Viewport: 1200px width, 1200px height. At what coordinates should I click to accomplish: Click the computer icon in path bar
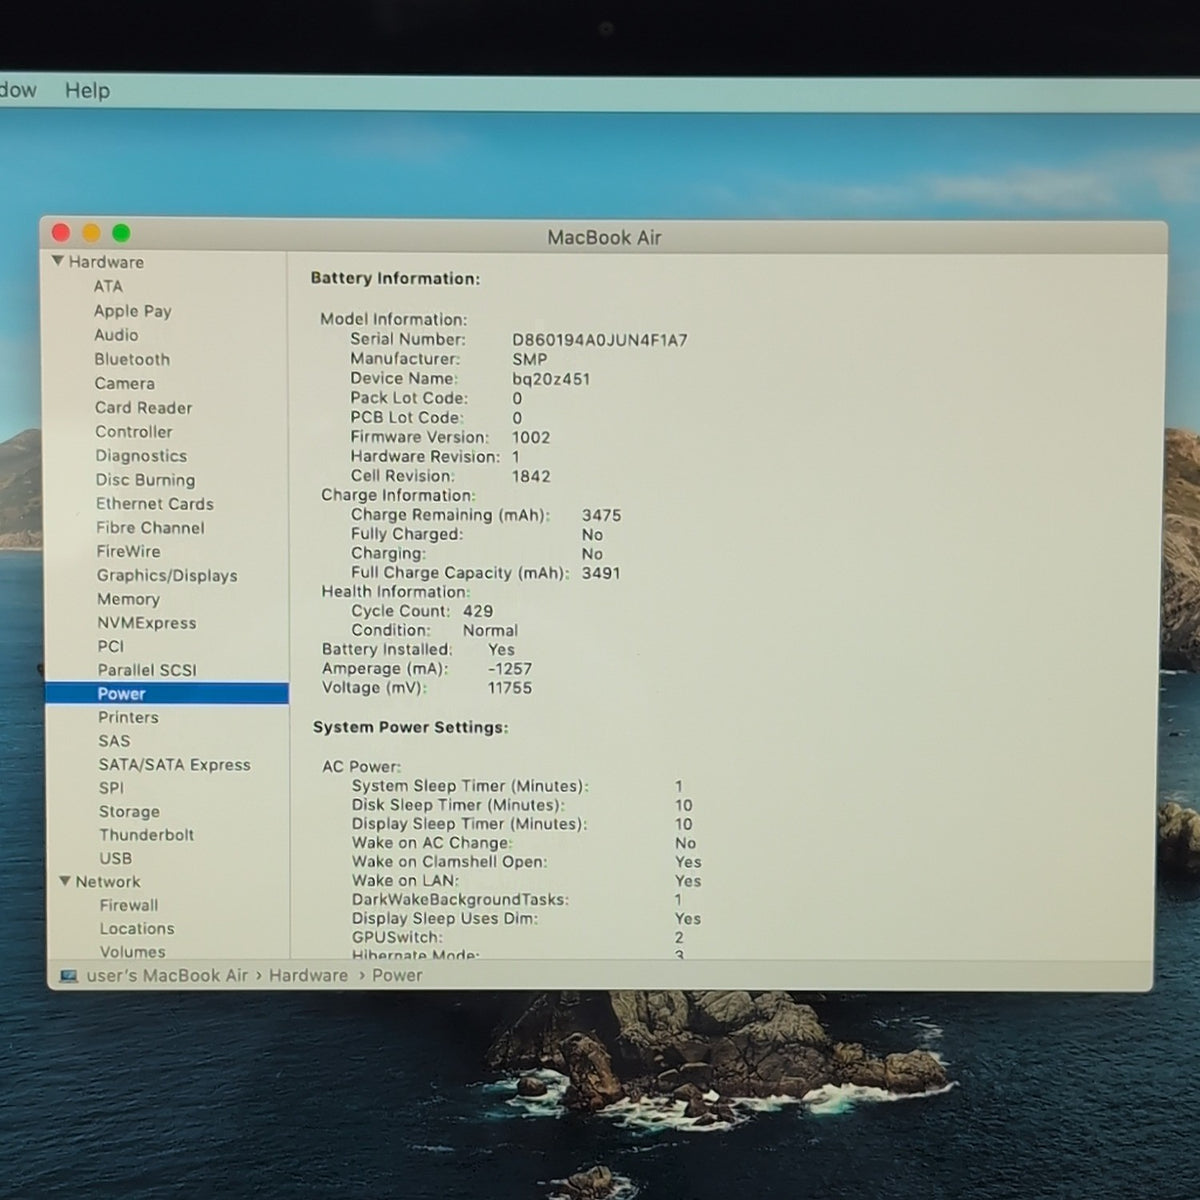[x=69, y=976]
